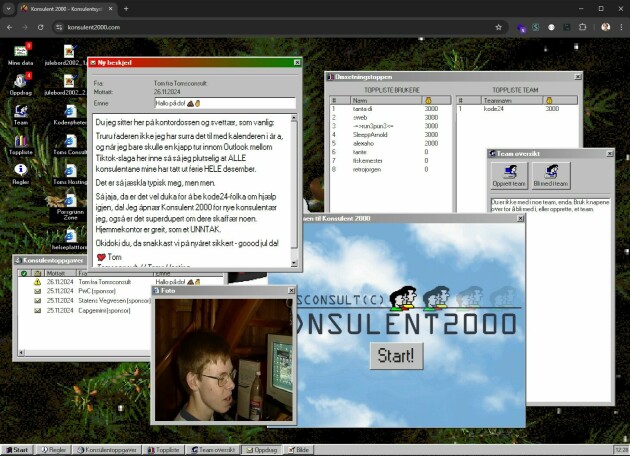Click the message scrollbar down arrow

(x=294, y=264)
